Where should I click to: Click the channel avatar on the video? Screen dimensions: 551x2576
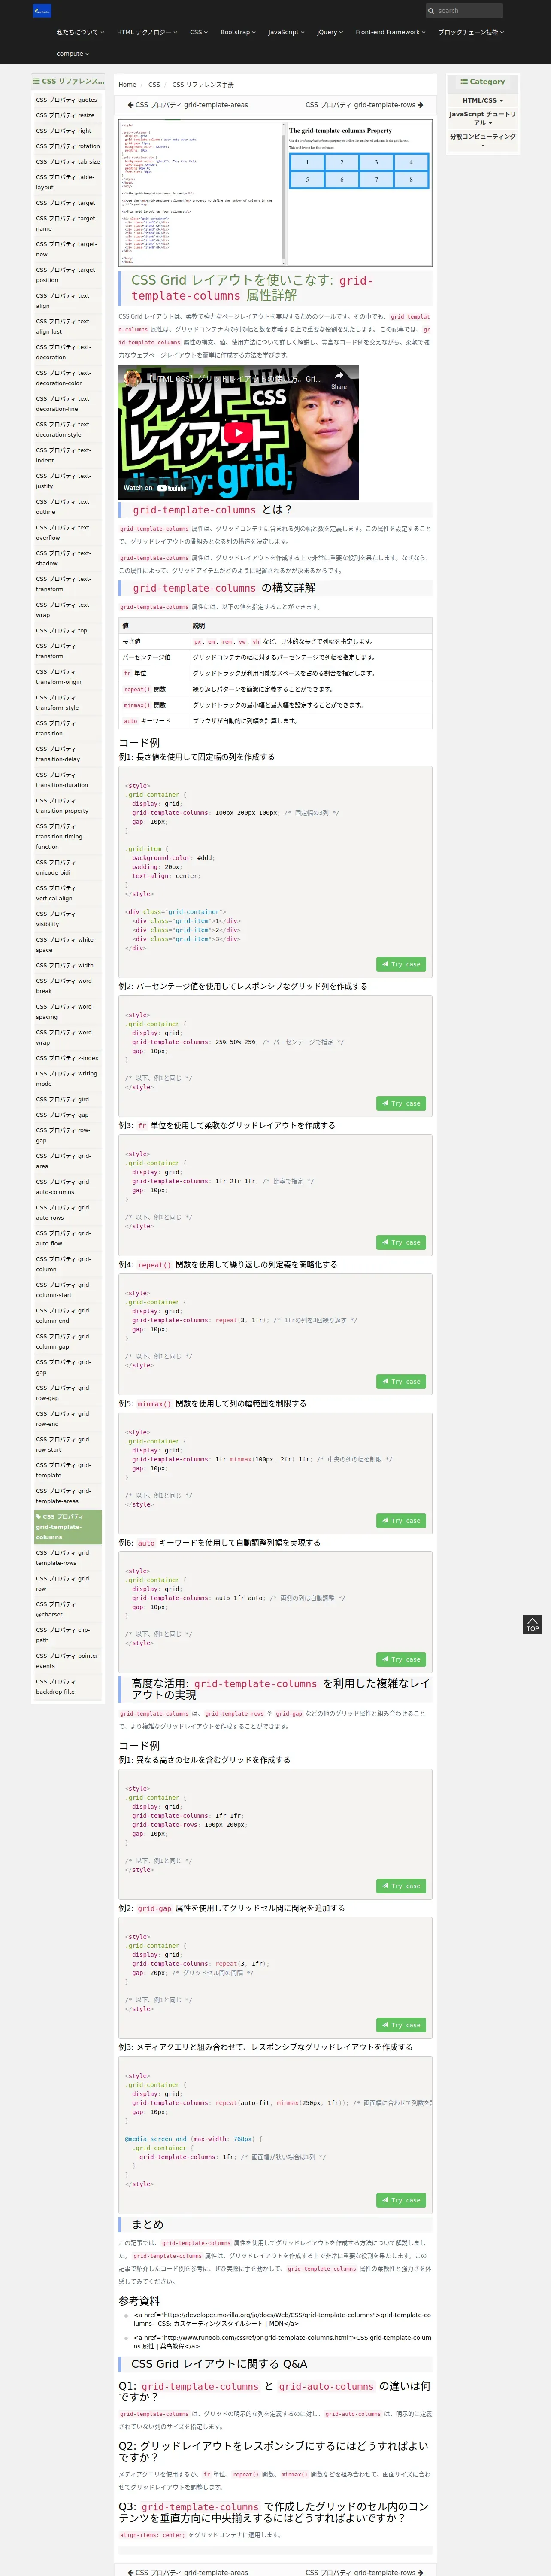[133, 380]
